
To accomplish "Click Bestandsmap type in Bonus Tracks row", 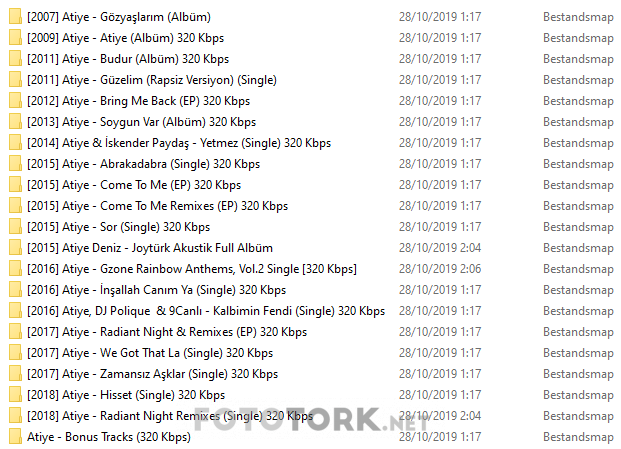I will (x=578, y=437).
